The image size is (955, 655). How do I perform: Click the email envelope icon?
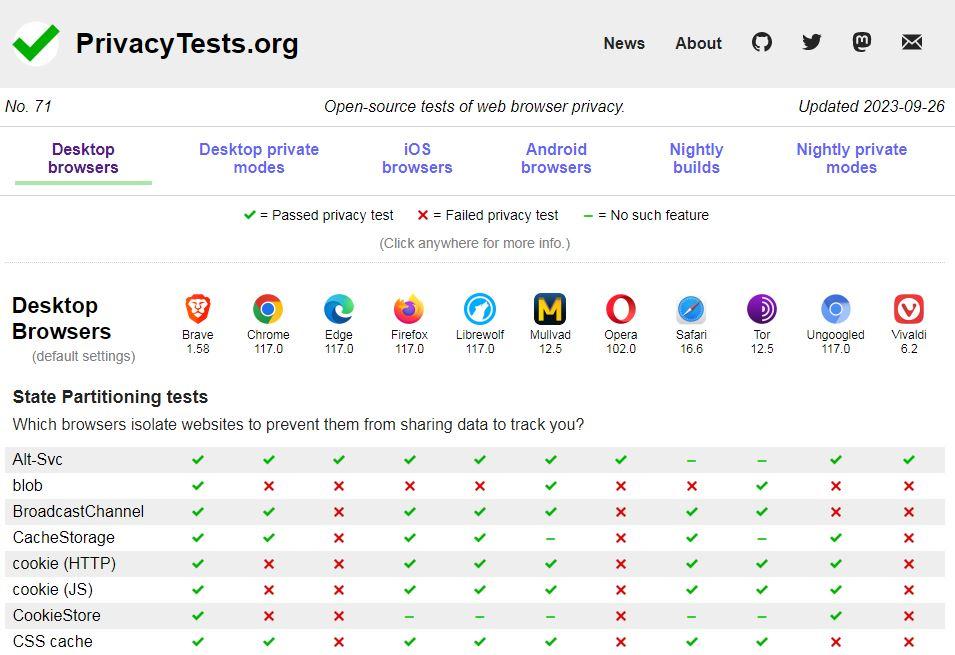tap(911, 42)
